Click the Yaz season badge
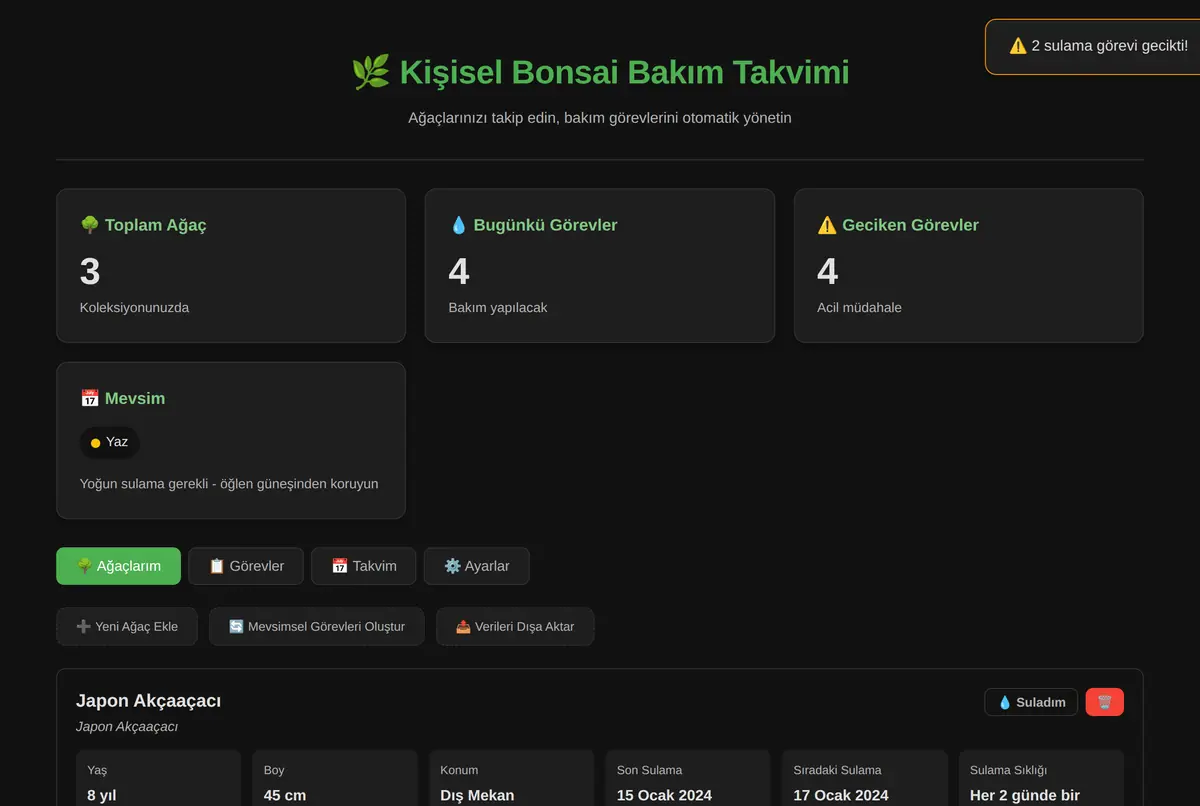Viewport: 1200px width, 806px height. point(109,442)
